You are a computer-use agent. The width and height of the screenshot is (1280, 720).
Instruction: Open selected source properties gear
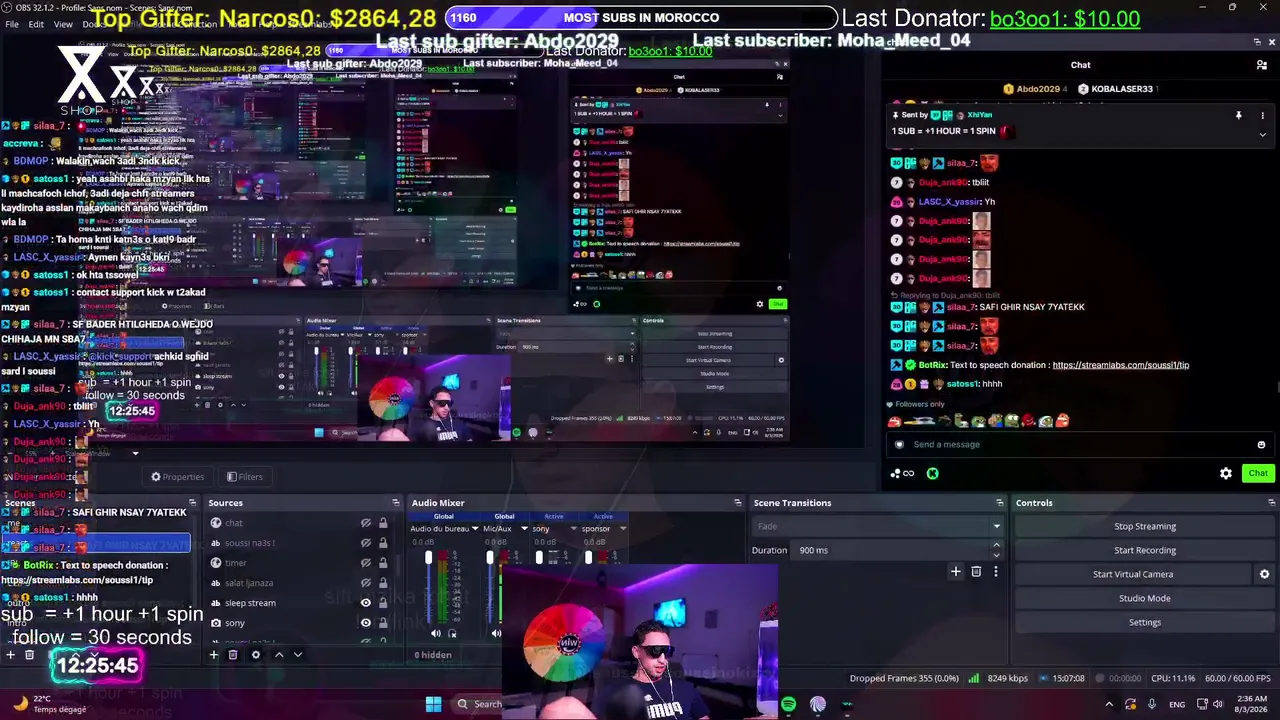(x=256, y=655)
